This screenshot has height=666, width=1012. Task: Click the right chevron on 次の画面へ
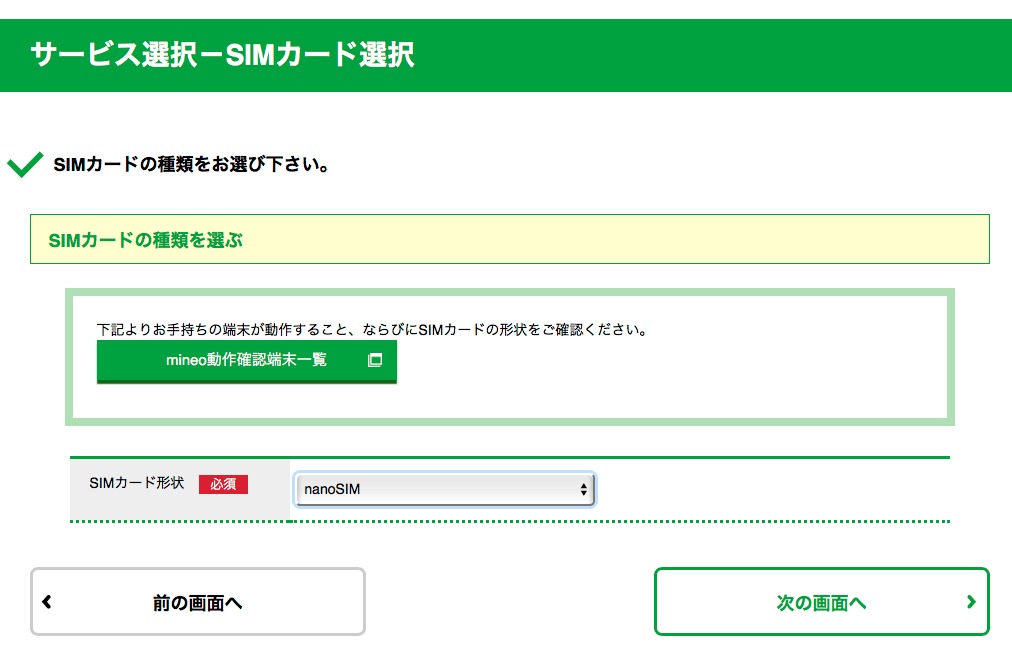coord(971,601)
